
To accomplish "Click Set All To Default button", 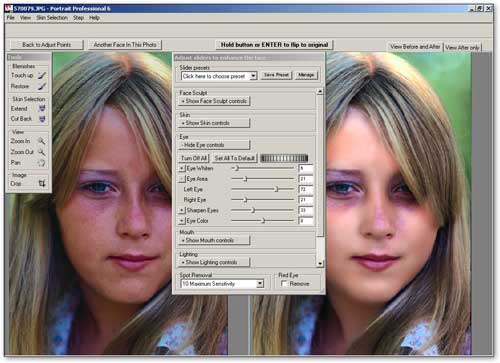I will (x=235, y=158).
